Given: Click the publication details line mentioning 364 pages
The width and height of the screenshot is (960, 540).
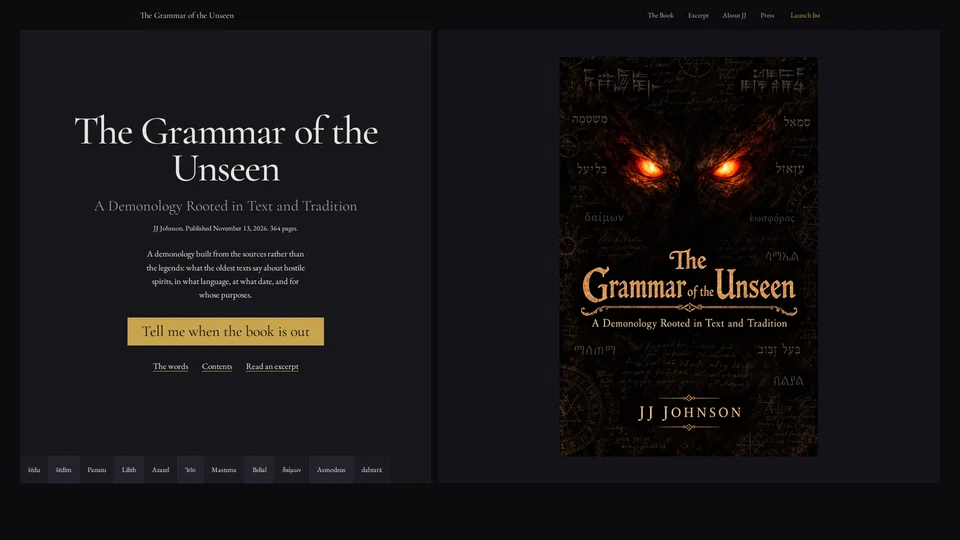Looking at the screenshot, I should pos(225,228).
